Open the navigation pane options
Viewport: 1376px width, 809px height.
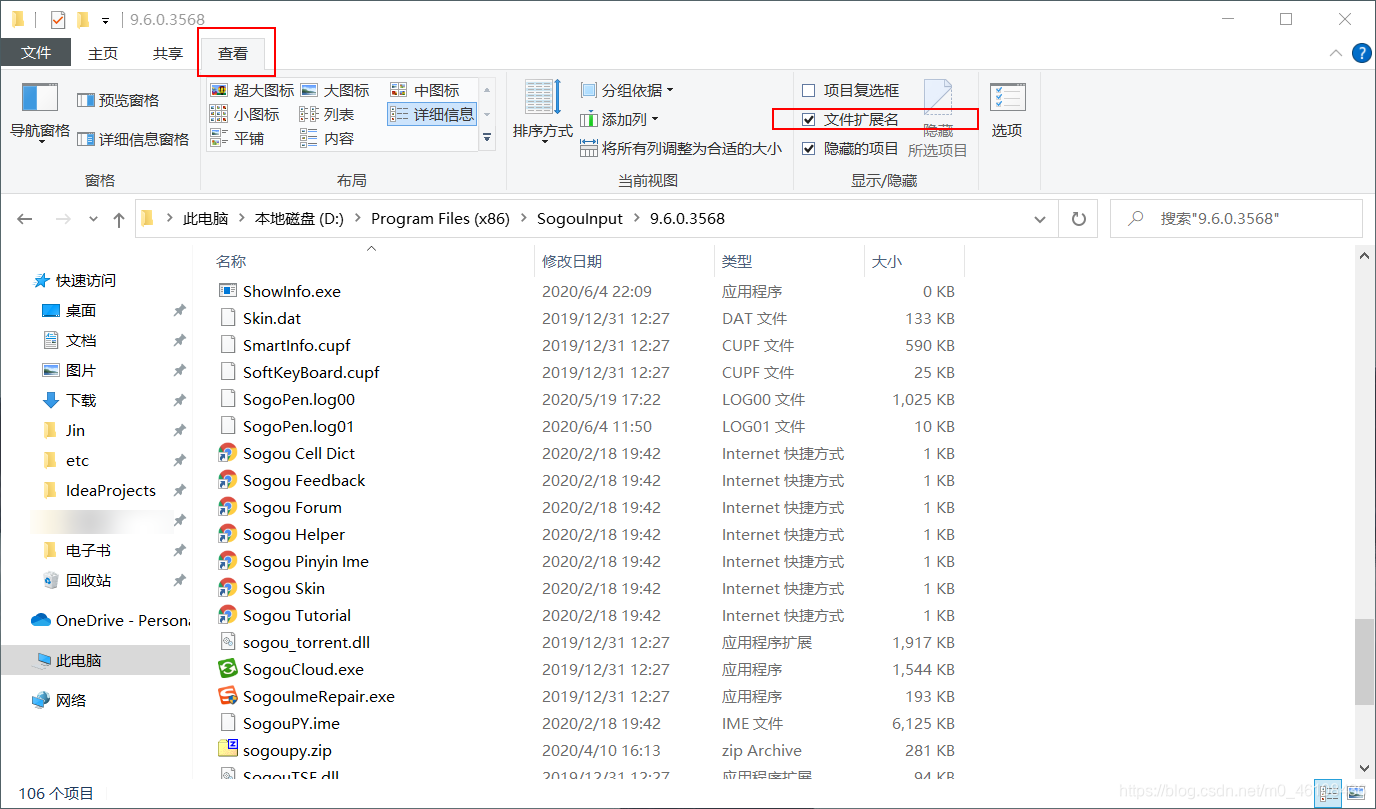(x=40, y=113)
